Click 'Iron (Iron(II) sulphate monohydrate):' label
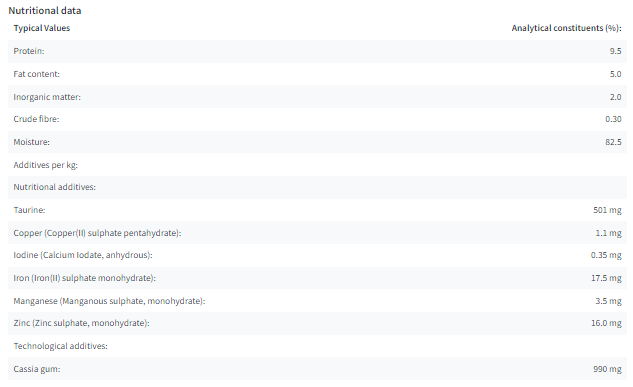The width and height of the screenshot is (633, 387). tap(84, 278)
